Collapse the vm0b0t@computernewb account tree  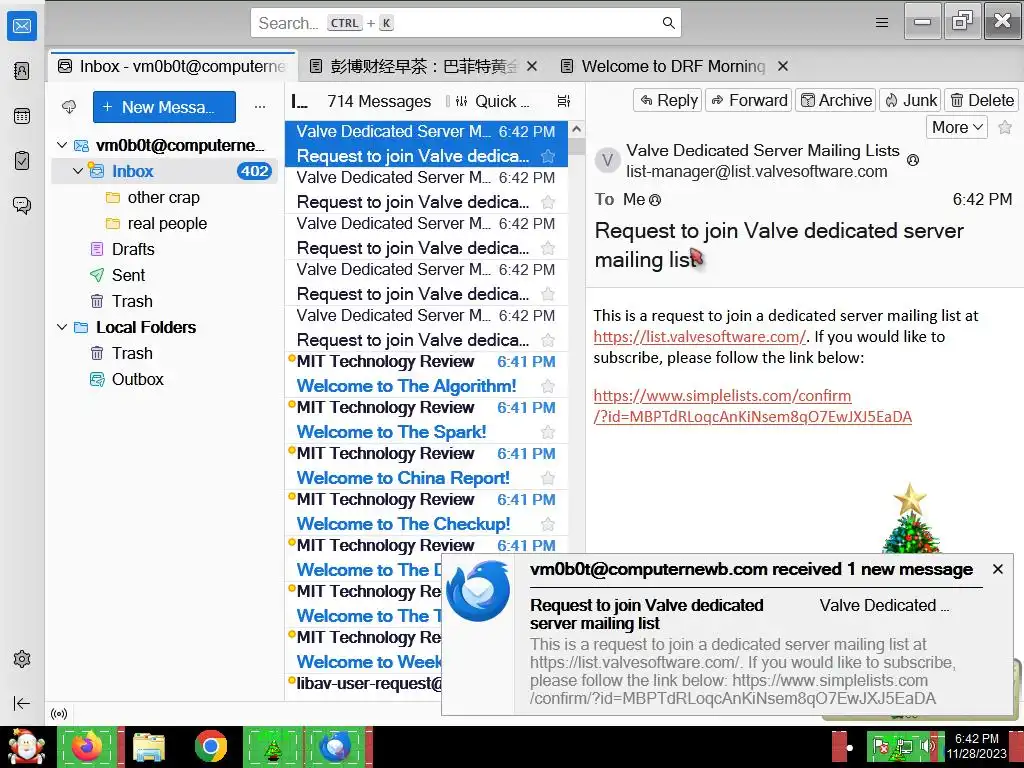(x=62, y=145)
